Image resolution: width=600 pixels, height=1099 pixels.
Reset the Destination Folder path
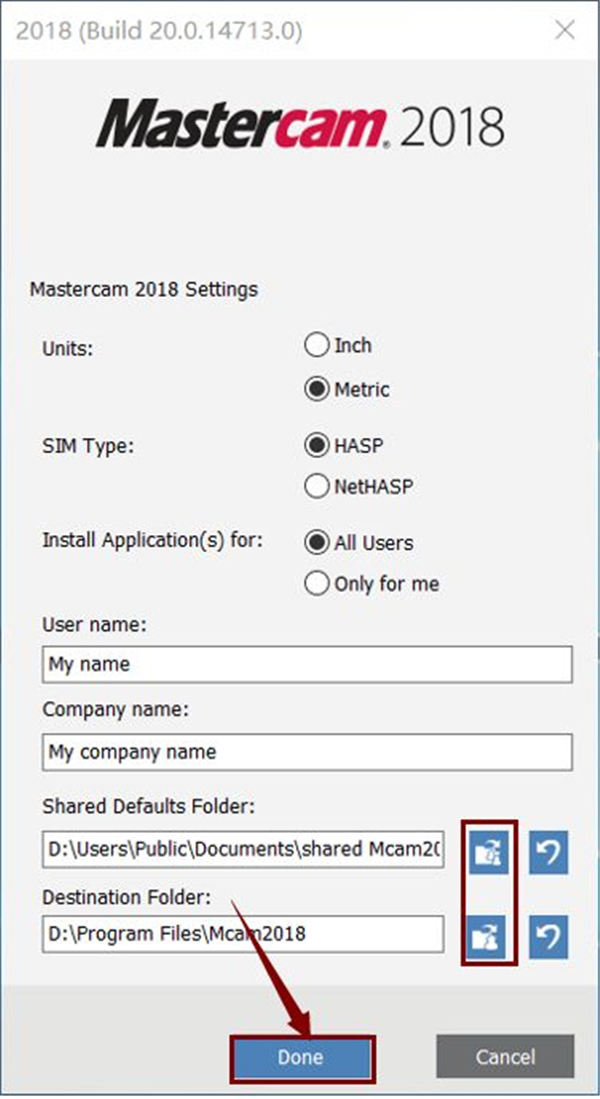point(548,937)
